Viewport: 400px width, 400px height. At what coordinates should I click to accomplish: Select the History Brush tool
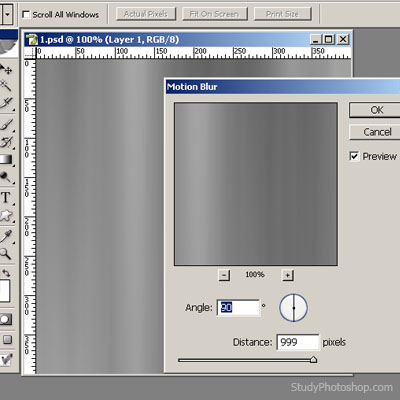point(6,142)
